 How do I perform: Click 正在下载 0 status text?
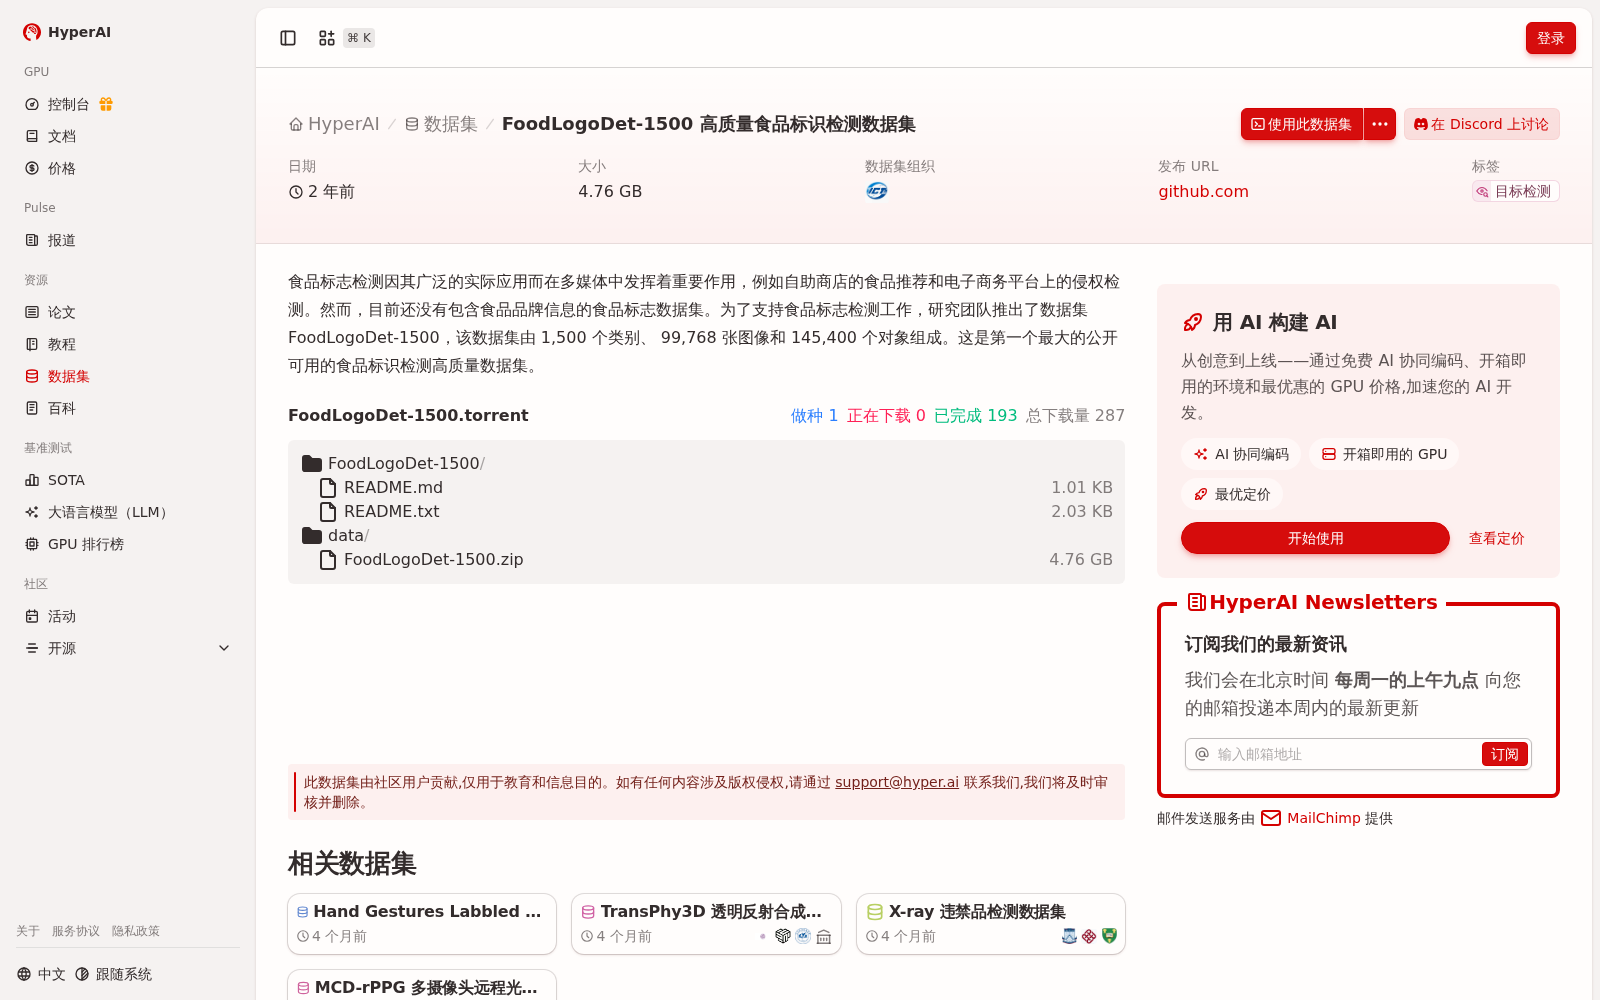[886, 415]
